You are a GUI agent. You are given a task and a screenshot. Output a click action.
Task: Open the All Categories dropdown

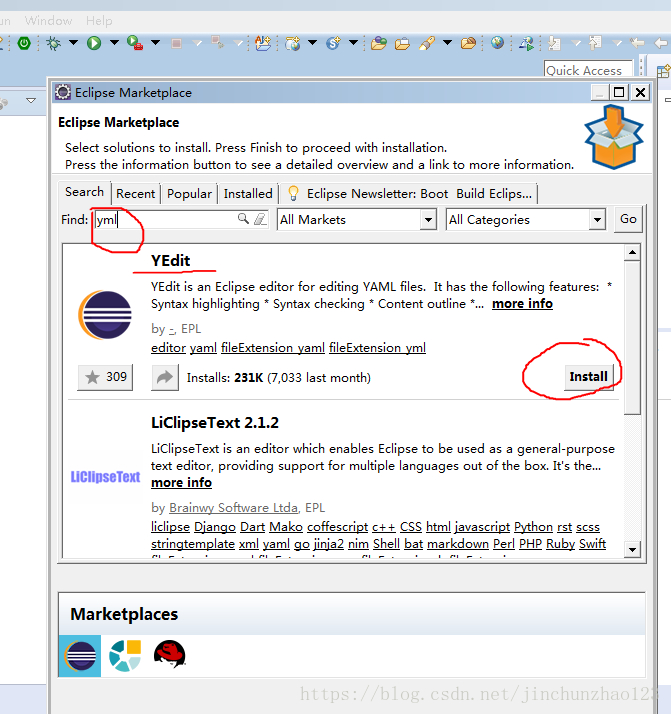526,220
